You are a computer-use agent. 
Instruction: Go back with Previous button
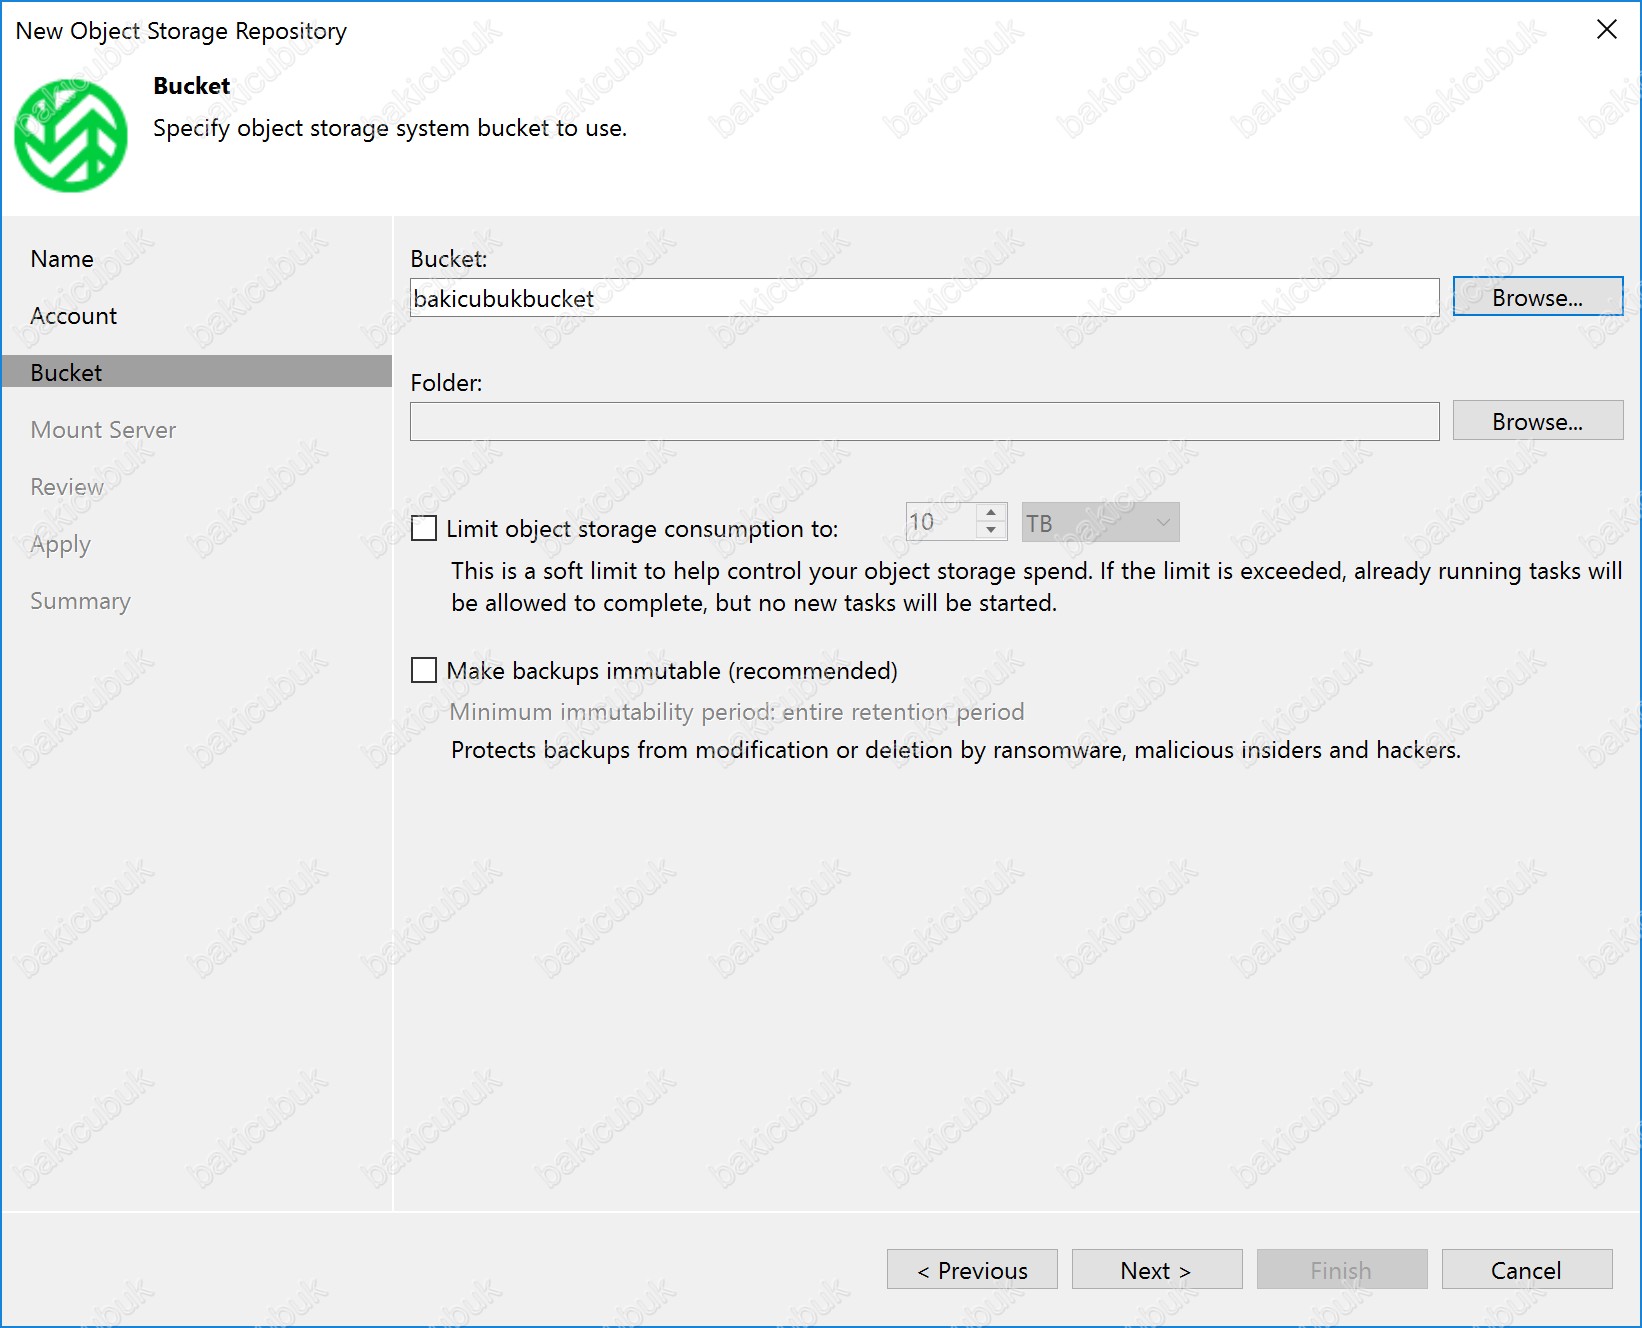(x=972, y=1270)
